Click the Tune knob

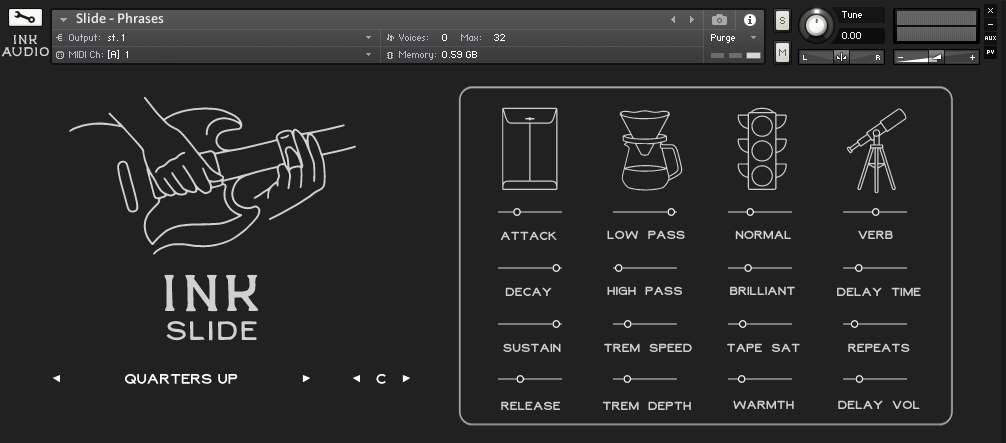point(817,24)
